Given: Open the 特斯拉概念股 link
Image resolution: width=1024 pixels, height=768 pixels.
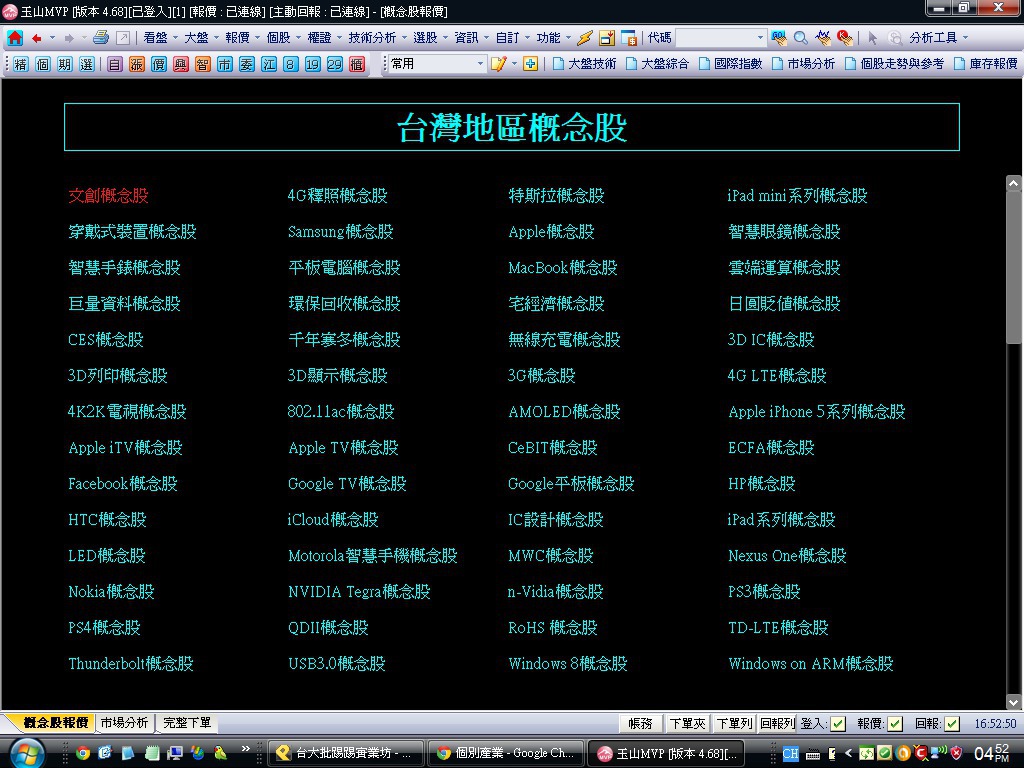Looking at the screenshot, I should (x=556, y=195).
